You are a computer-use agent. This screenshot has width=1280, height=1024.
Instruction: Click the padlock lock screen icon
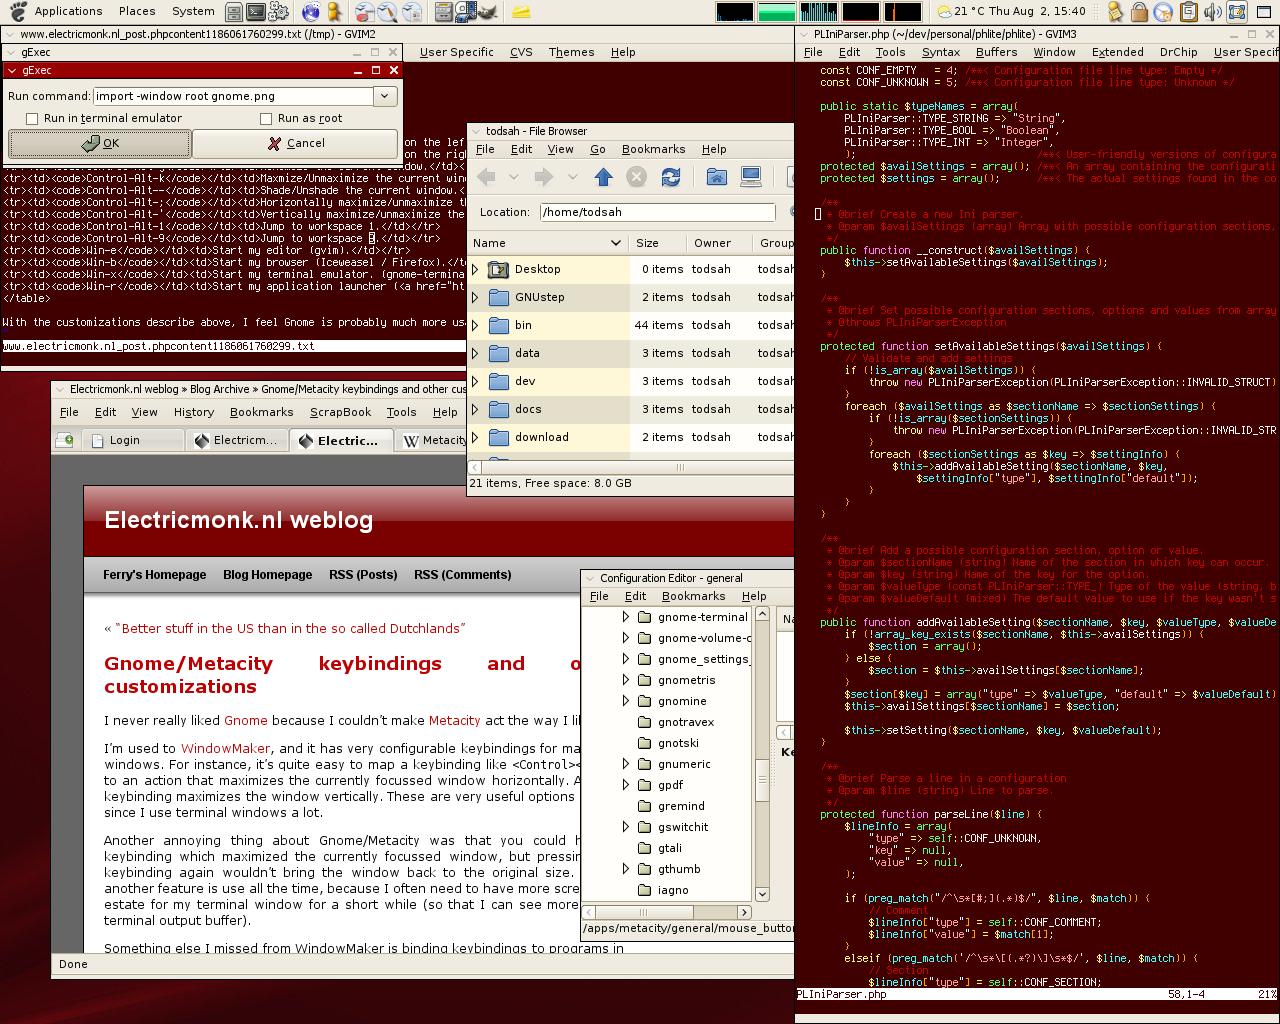(1139, 12)
